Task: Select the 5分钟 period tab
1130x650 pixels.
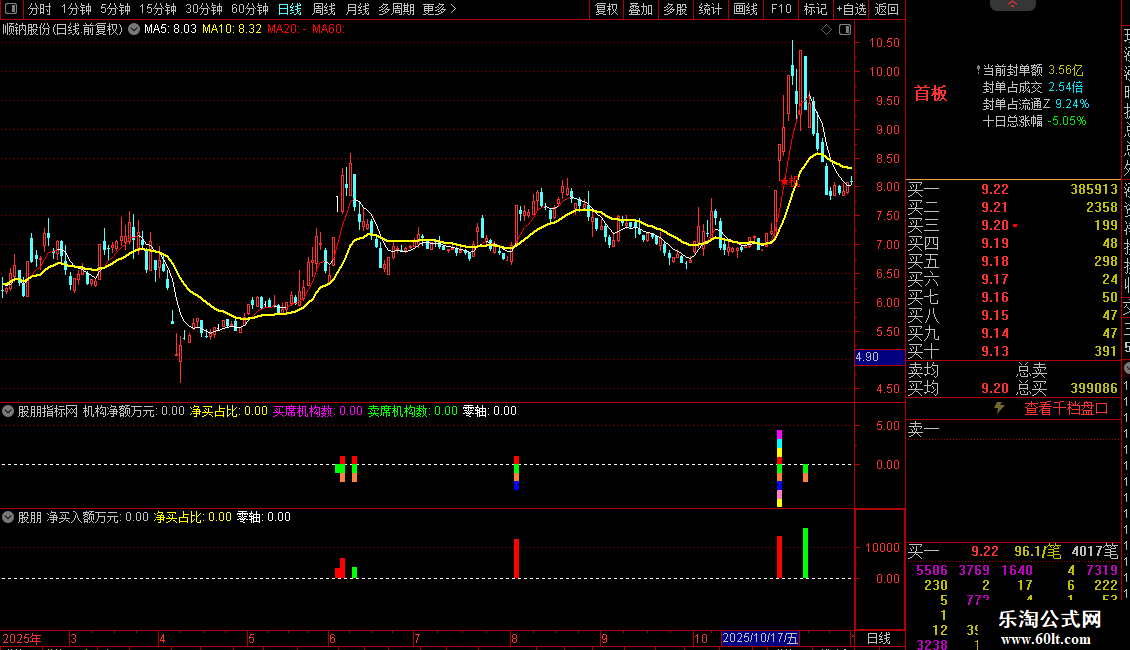Action: point(115,9)
